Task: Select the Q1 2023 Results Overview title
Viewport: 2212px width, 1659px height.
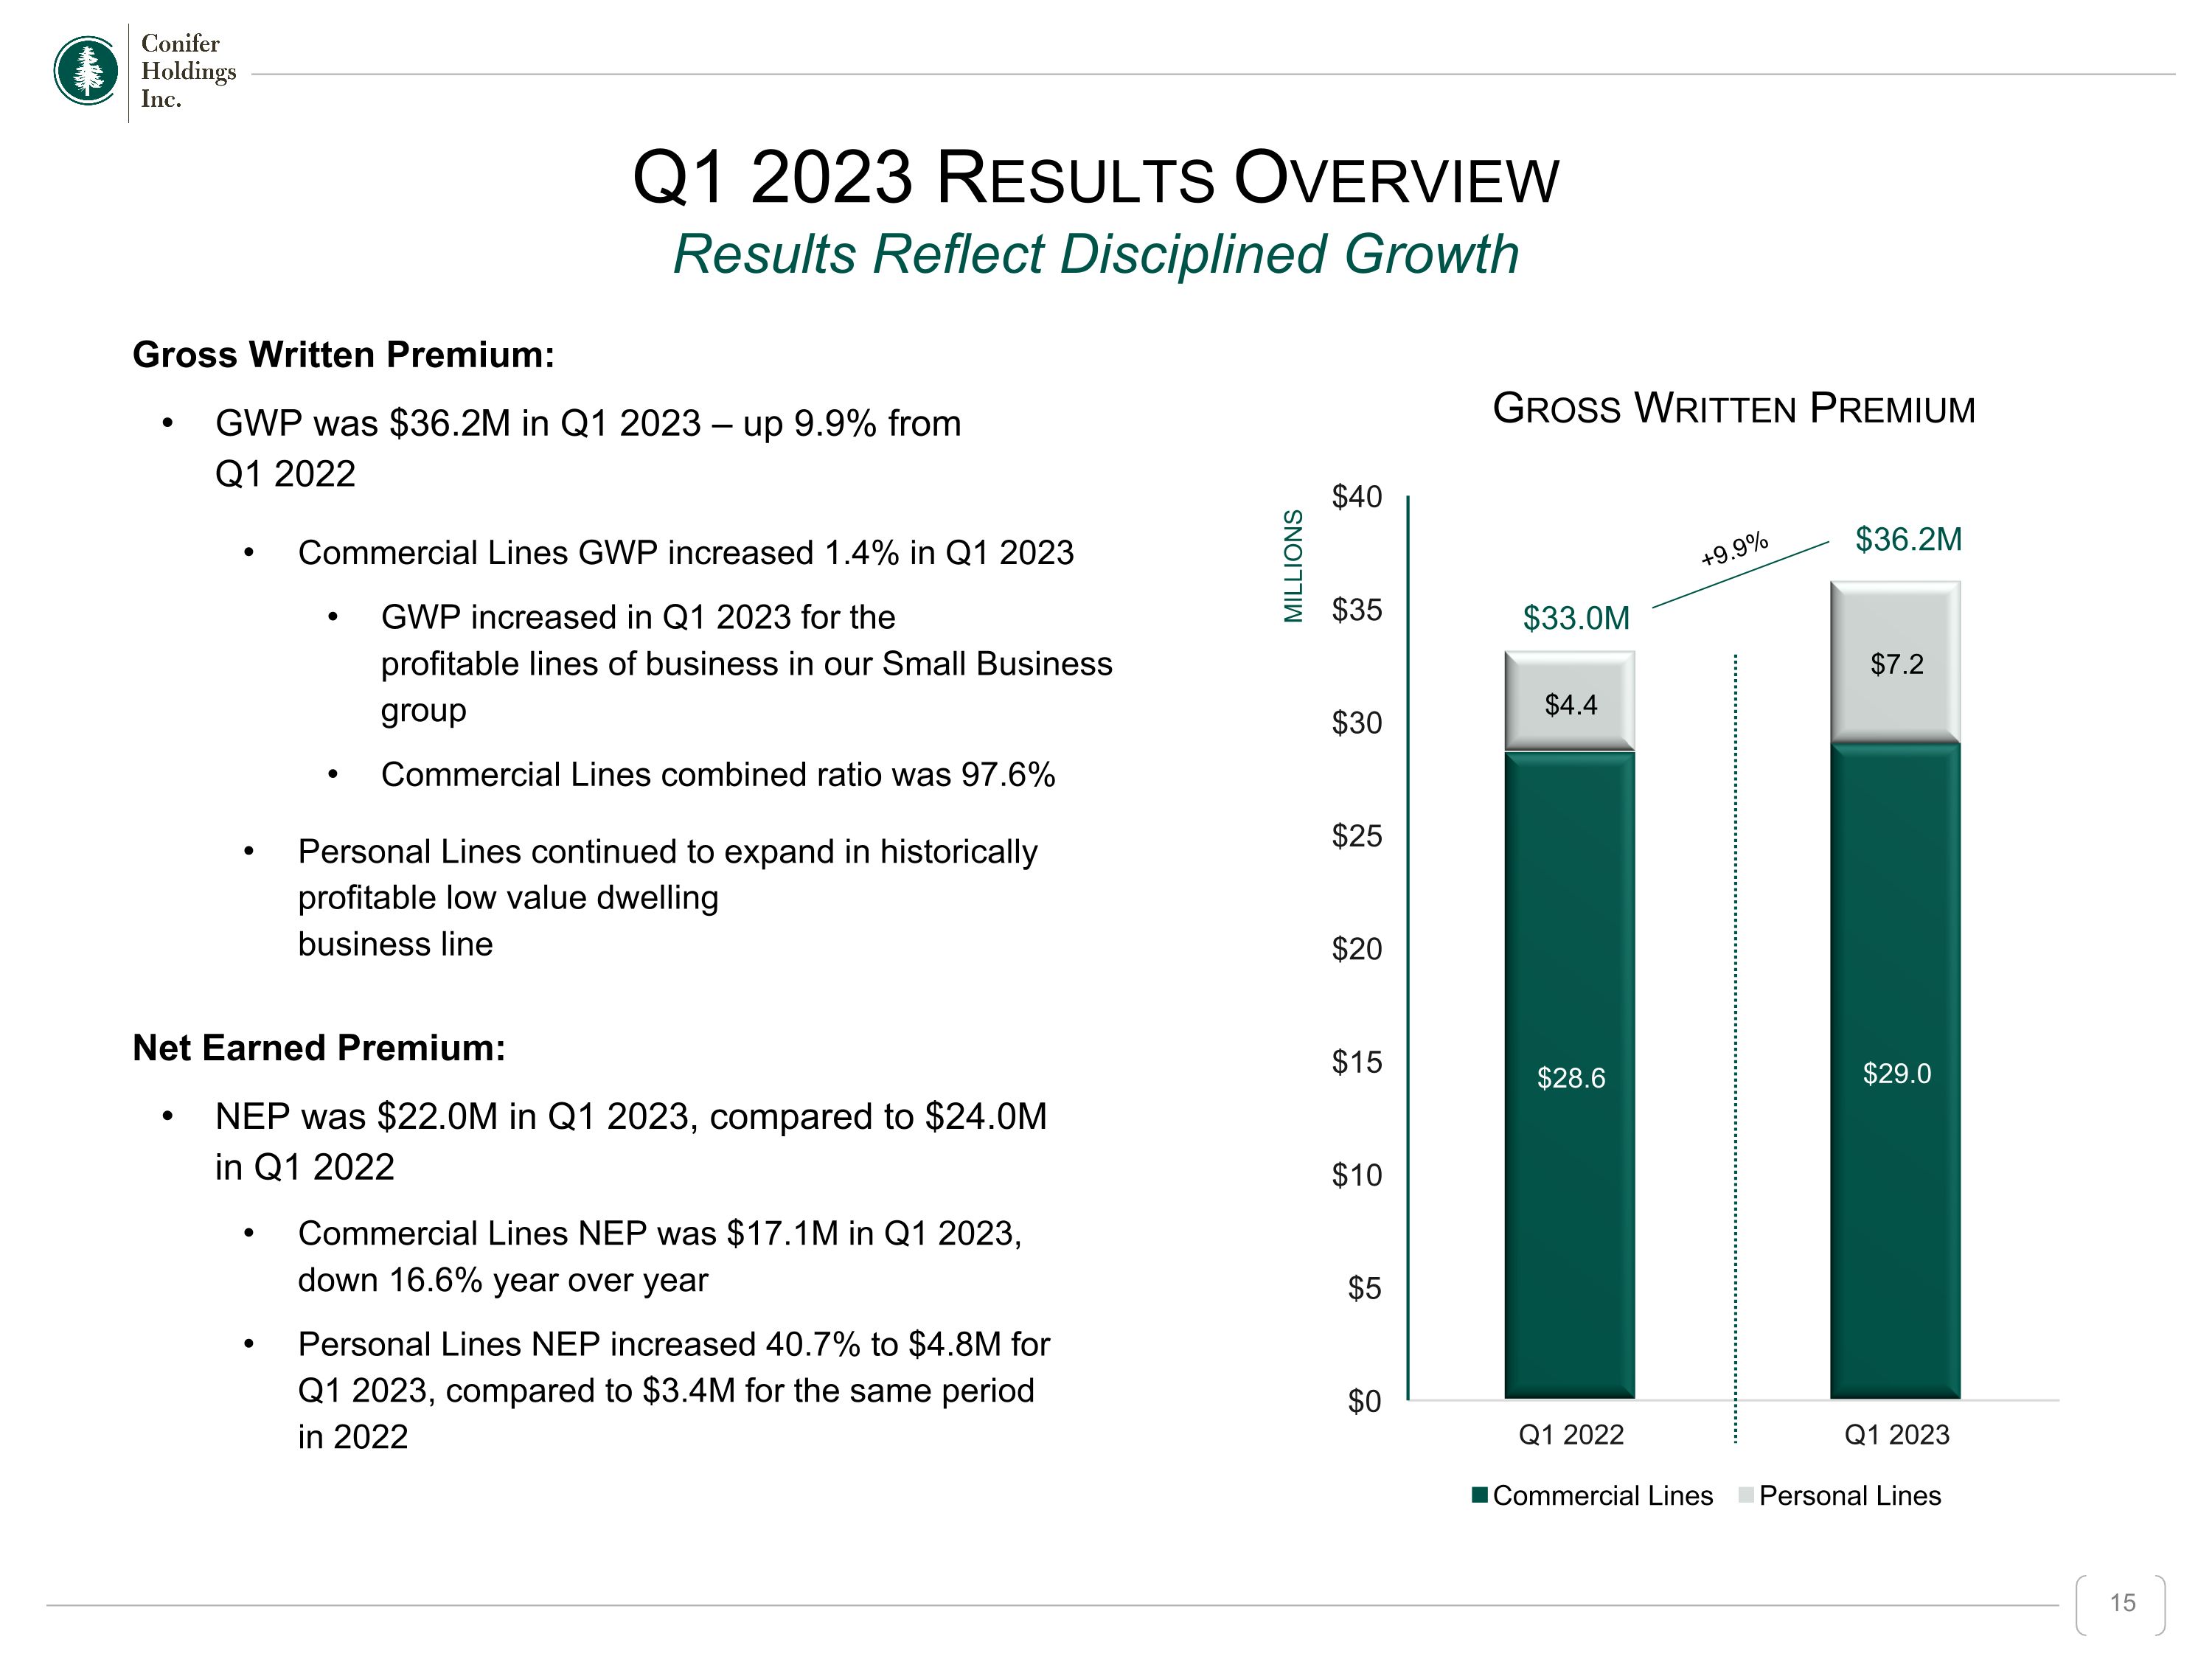Action: (1095, 178)
